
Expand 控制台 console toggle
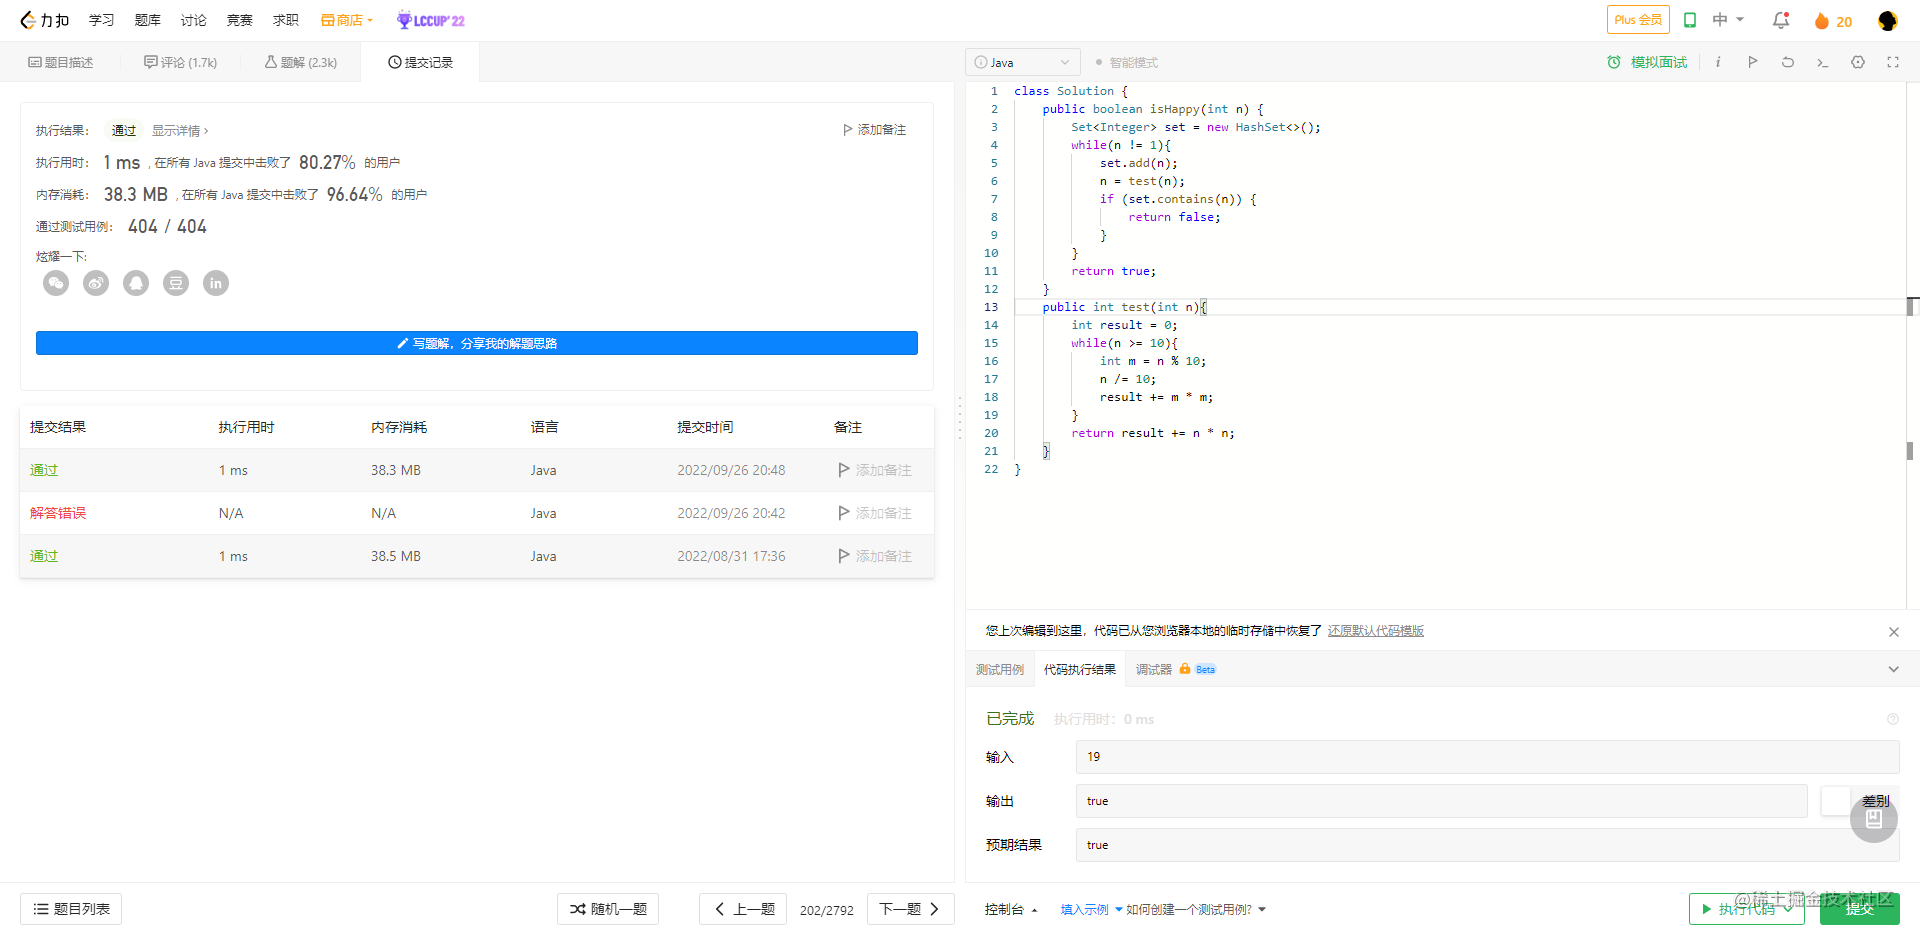tap(1011, 909)
